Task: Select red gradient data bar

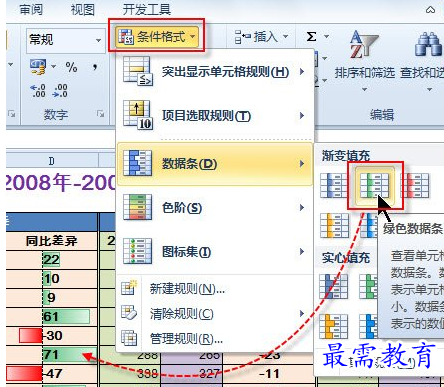Action: pos(415,185)
